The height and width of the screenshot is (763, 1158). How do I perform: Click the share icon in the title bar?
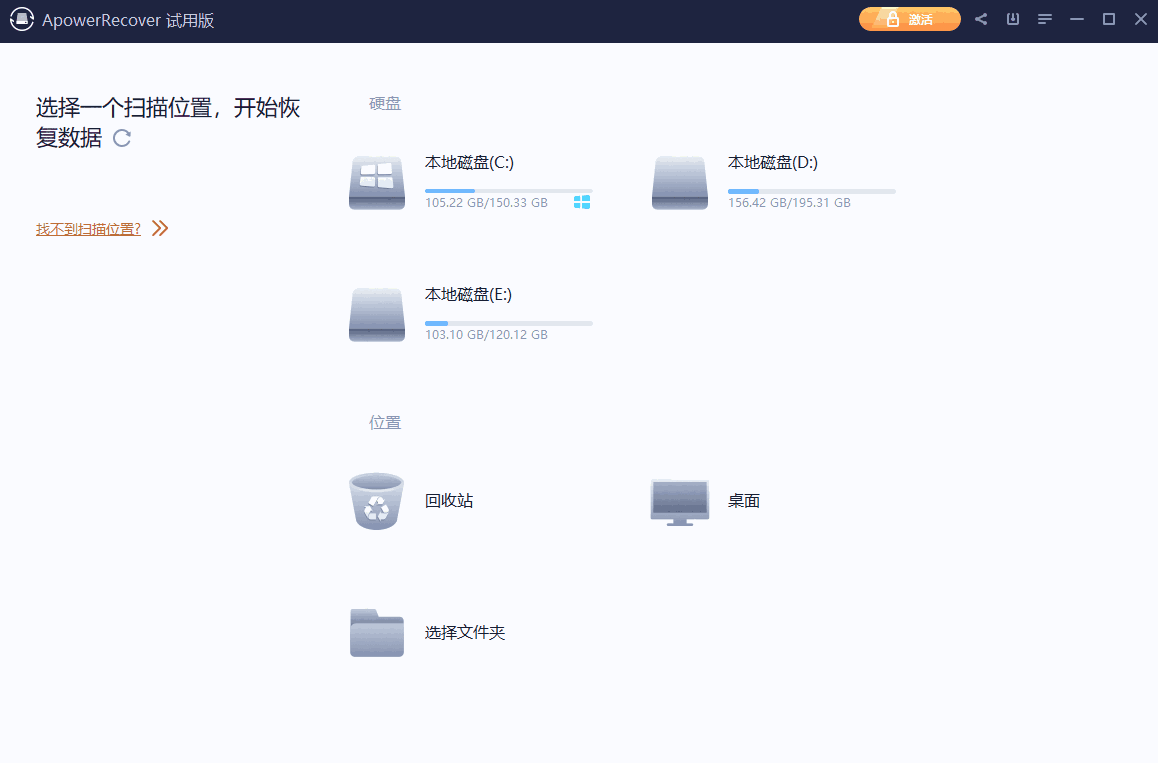(x=980, y=18)
